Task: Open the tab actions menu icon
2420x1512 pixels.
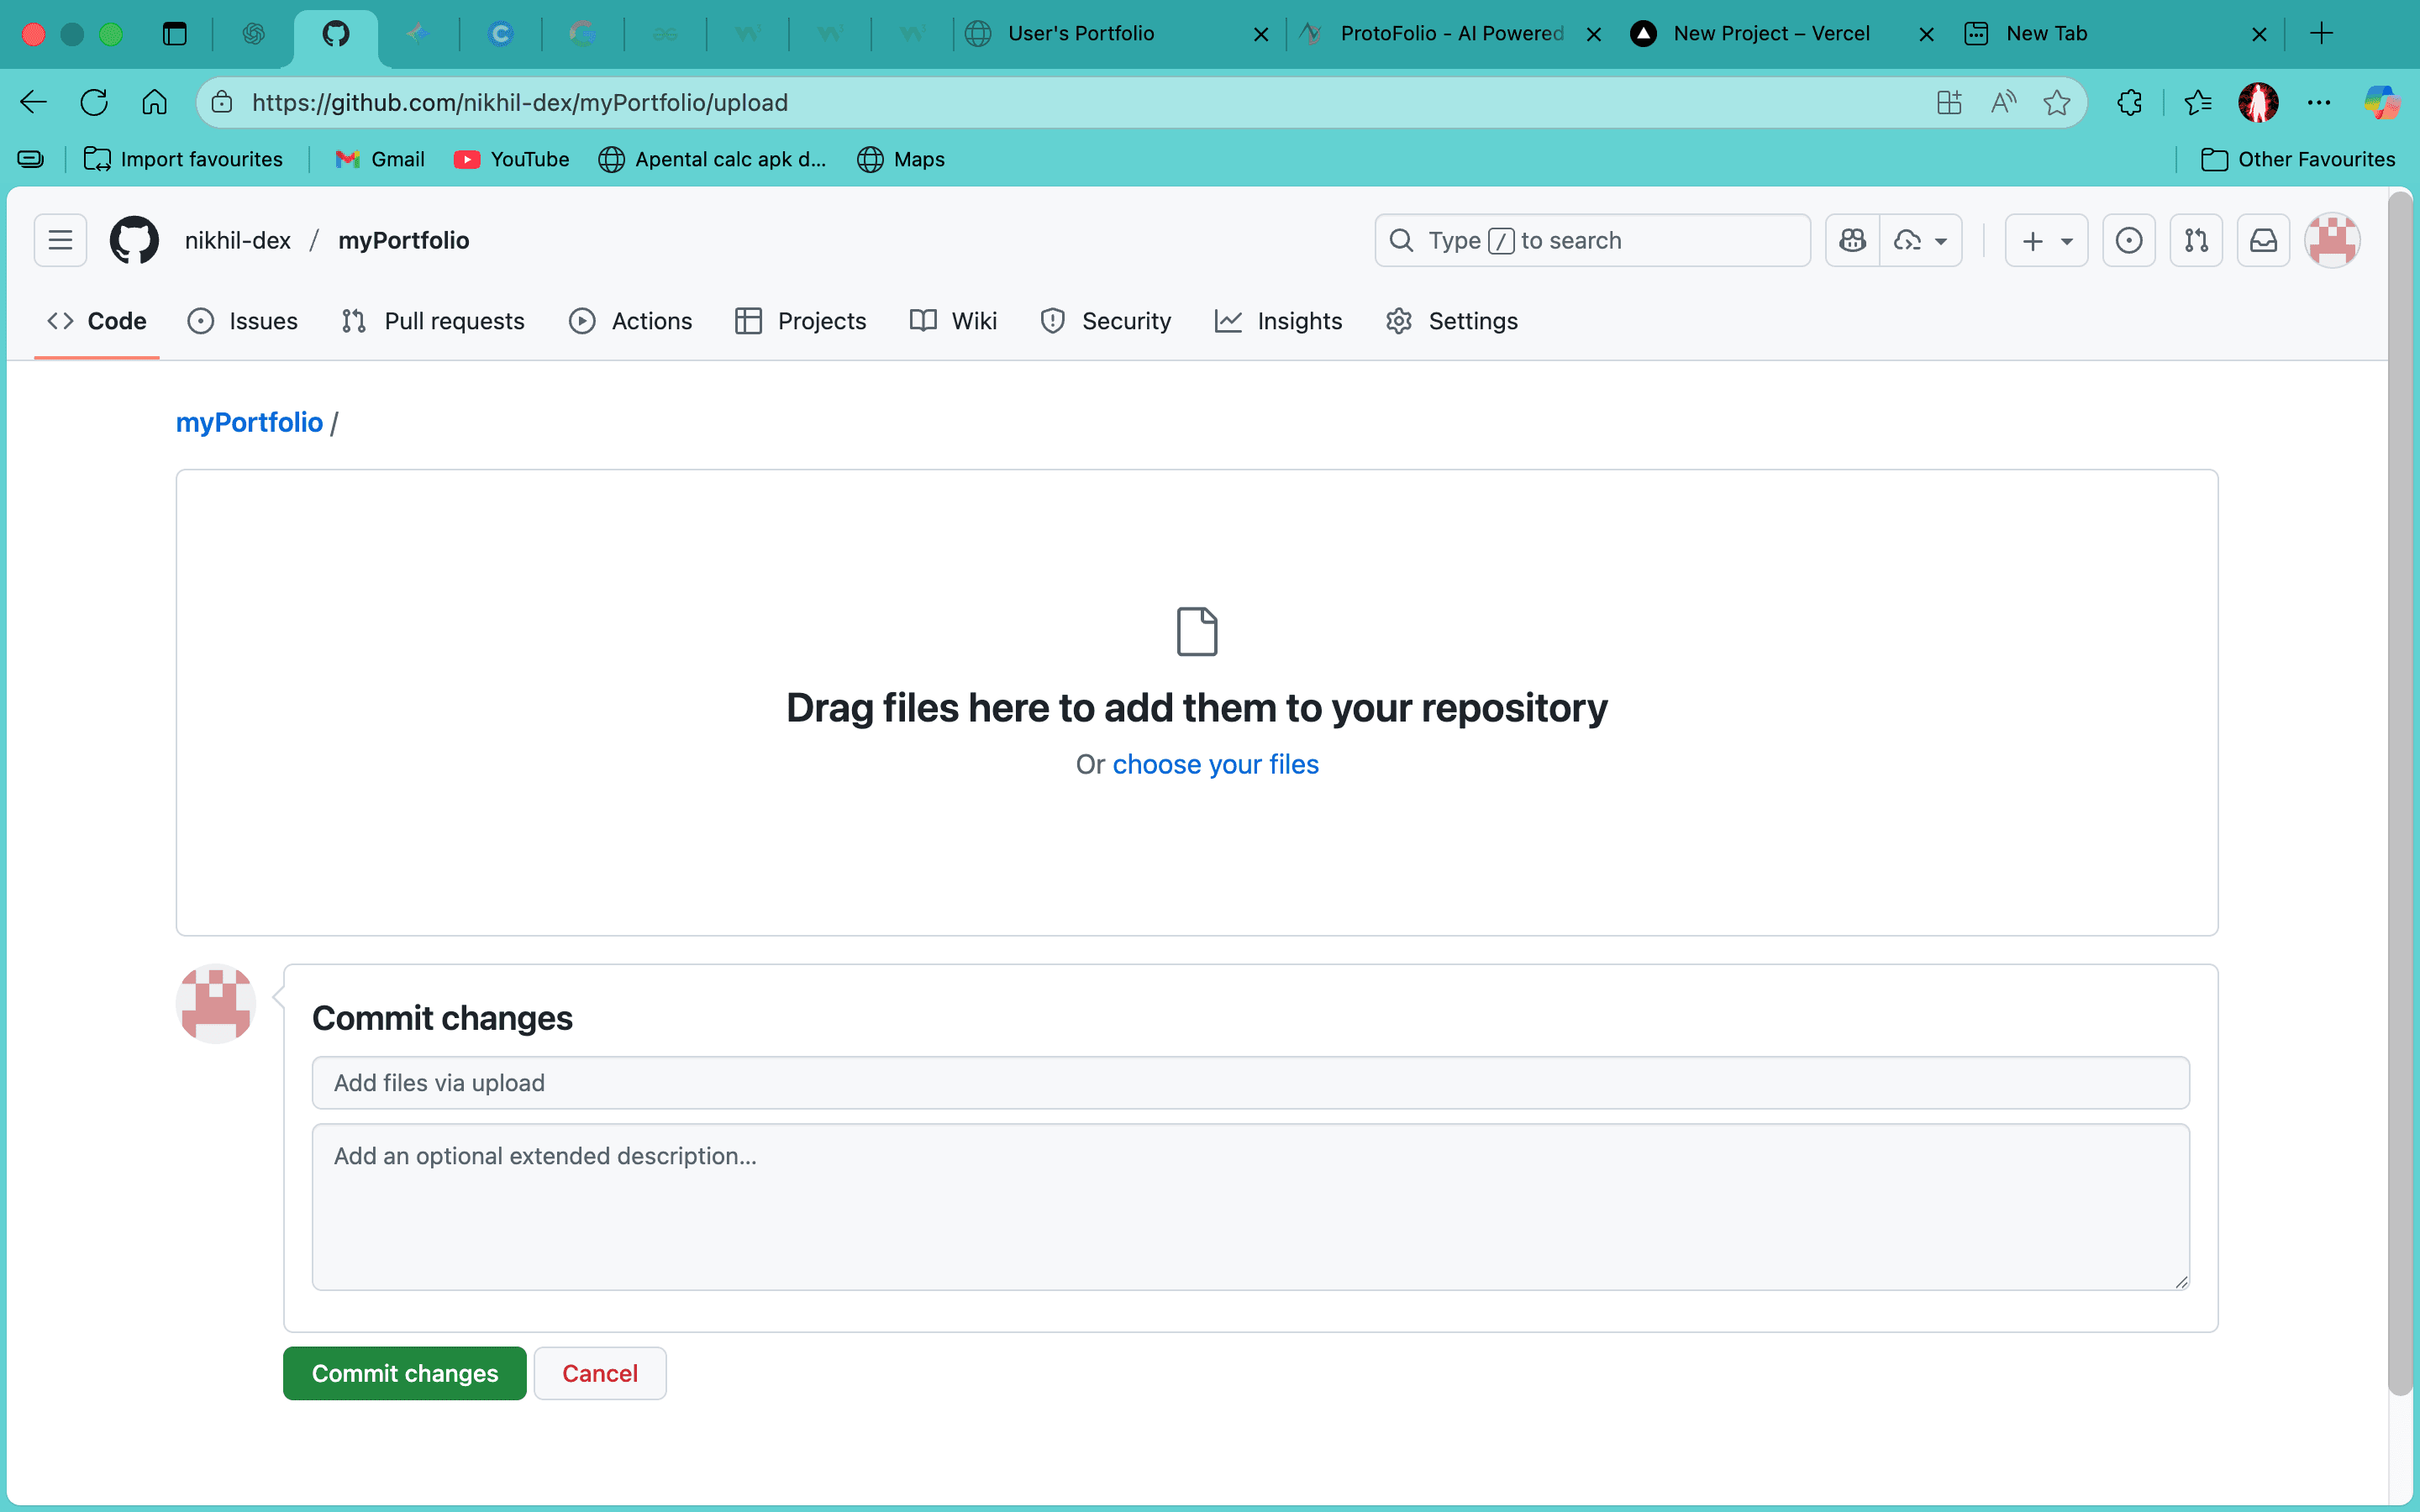Action: pos(175,34)
